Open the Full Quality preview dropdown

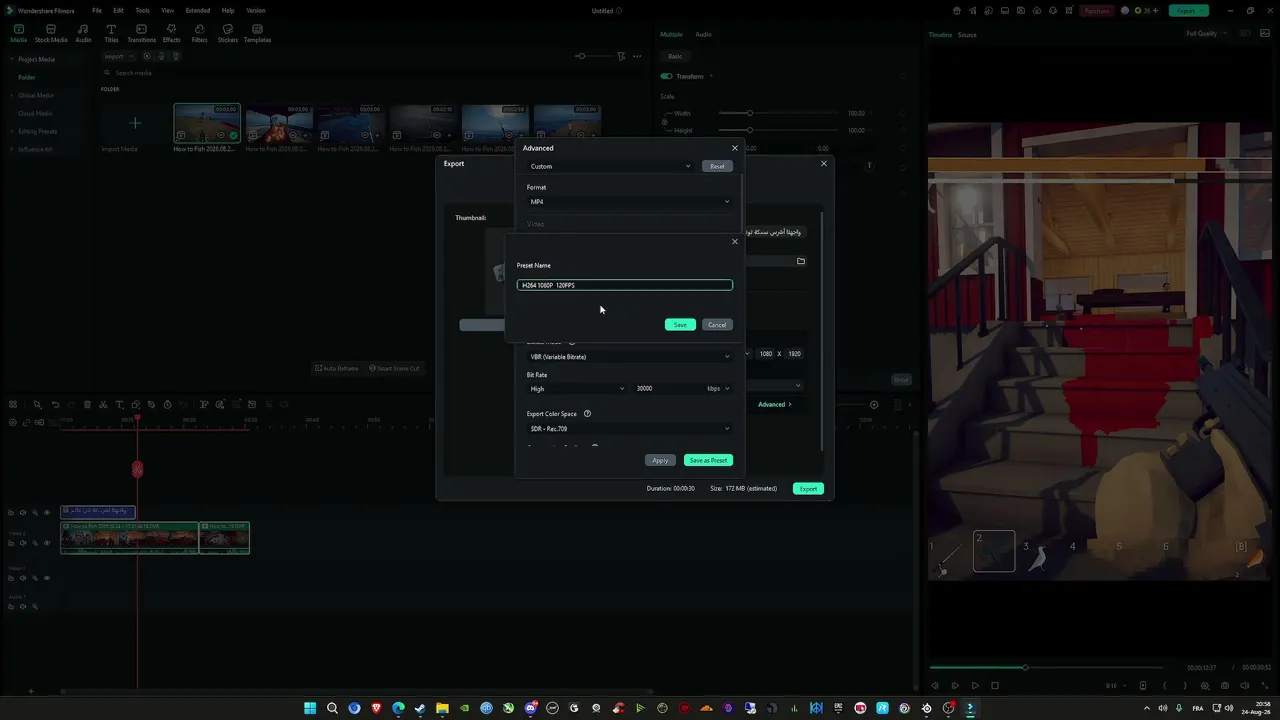[1205, 34]
